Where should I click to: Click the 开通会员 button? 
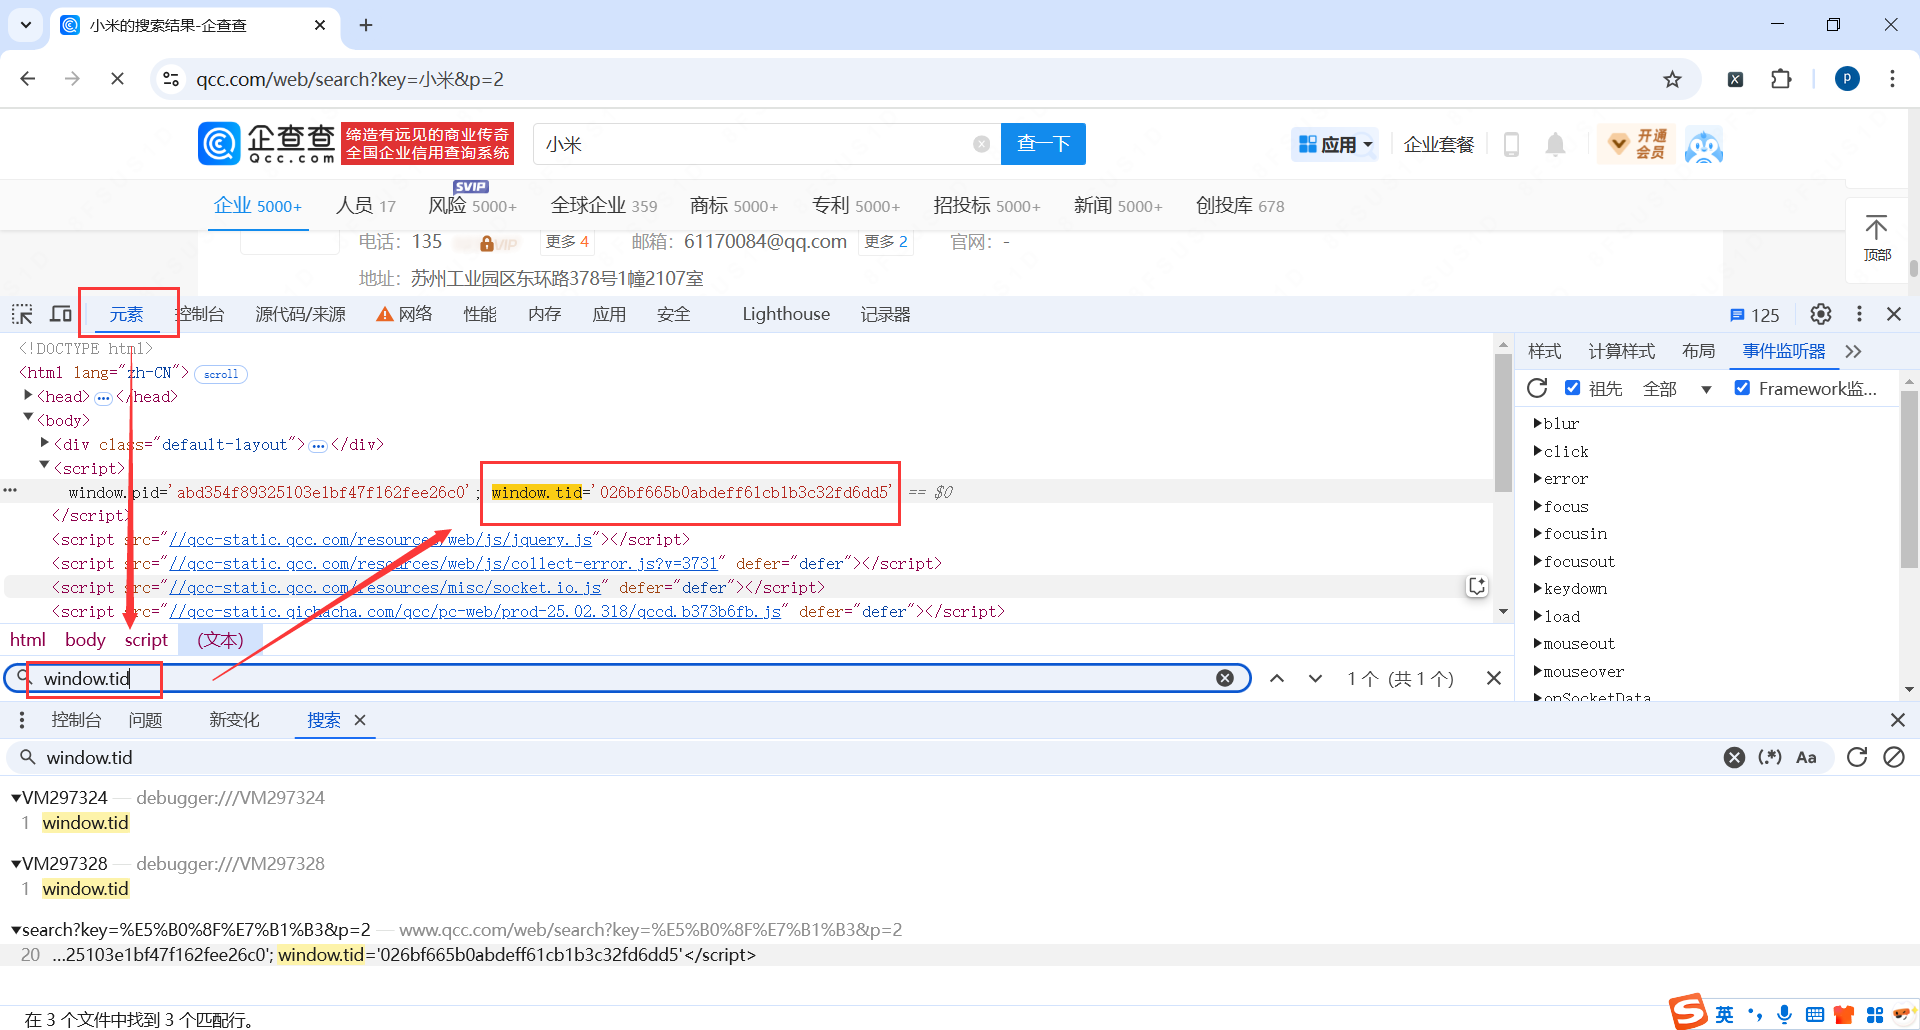pyautogui.click(x=1636, y=144)
